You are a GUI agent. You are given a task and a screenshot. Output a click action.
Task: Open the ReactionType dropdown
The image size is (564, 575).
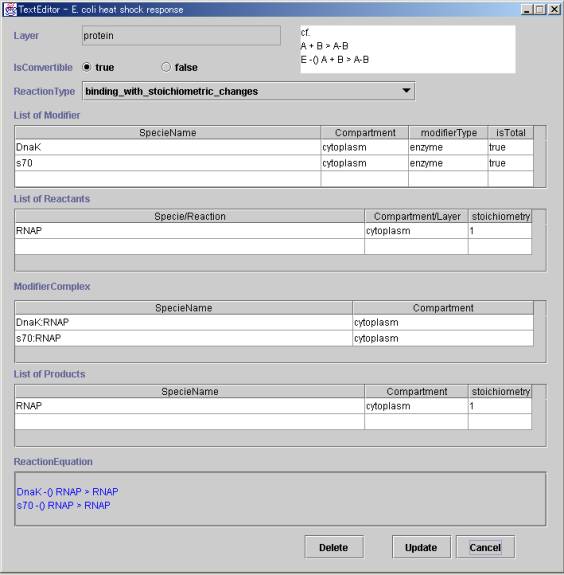[x=249, y=91]
